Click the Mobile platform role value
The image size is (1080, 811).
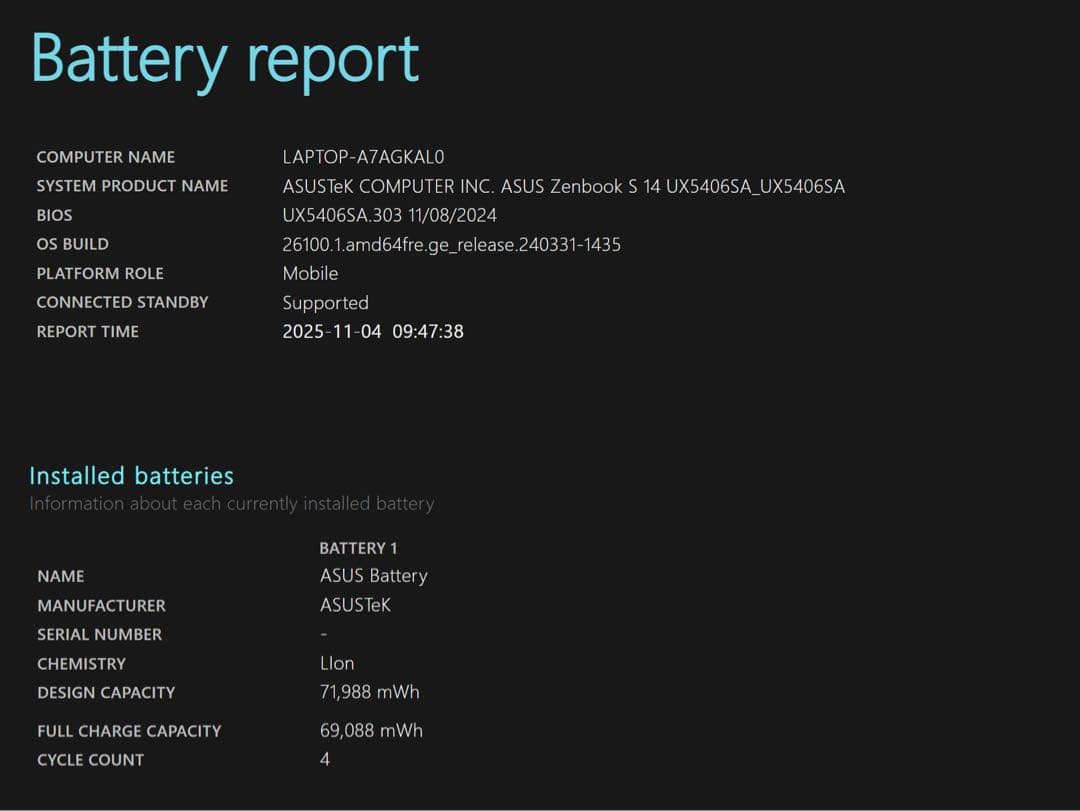[x=310, y=273]
